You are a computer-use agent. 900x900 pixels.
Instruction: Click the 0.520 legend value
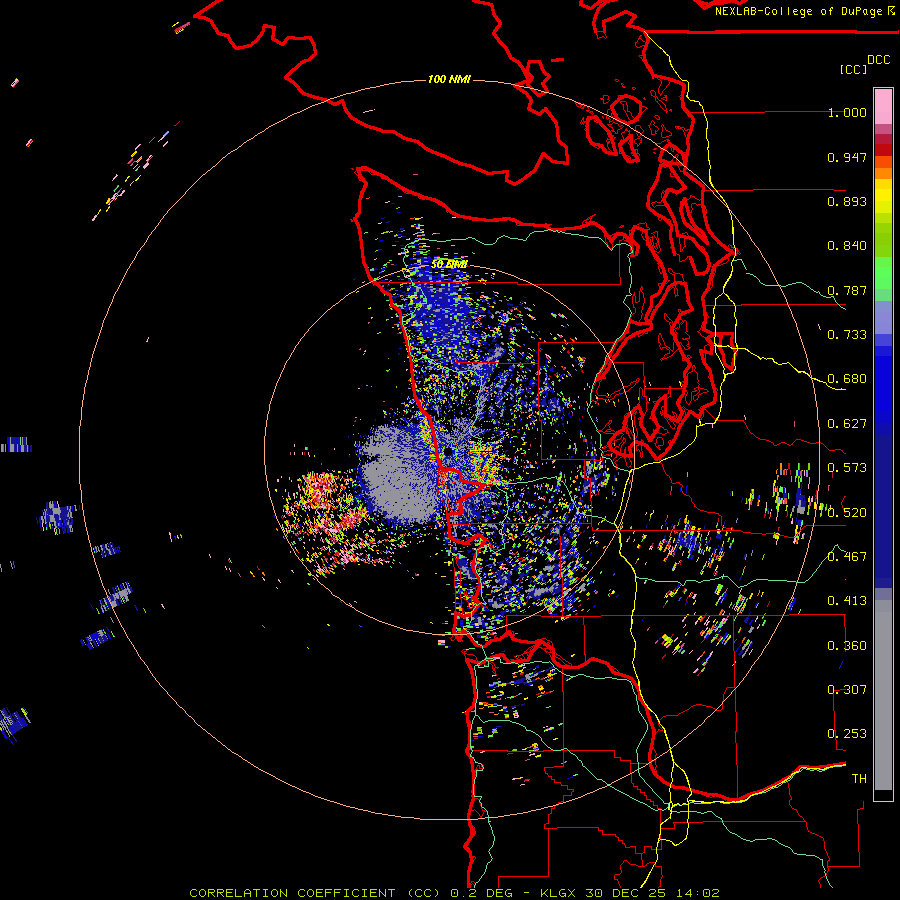pyautogui.click(x=847, y=513)
